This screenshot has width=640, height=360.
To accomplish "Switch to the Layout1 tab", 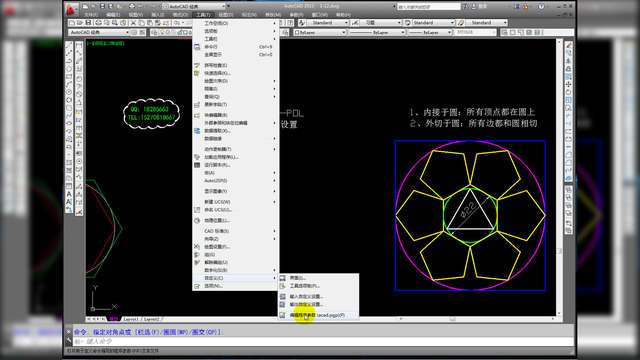I will tap(131, 319).
